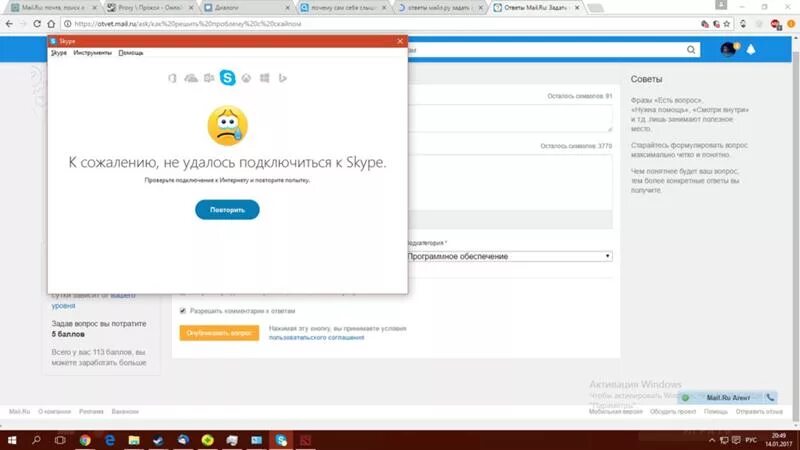Click the taskbar clock showing 20:49
Screen dimensions: 800x450
(x=779, y=440)
